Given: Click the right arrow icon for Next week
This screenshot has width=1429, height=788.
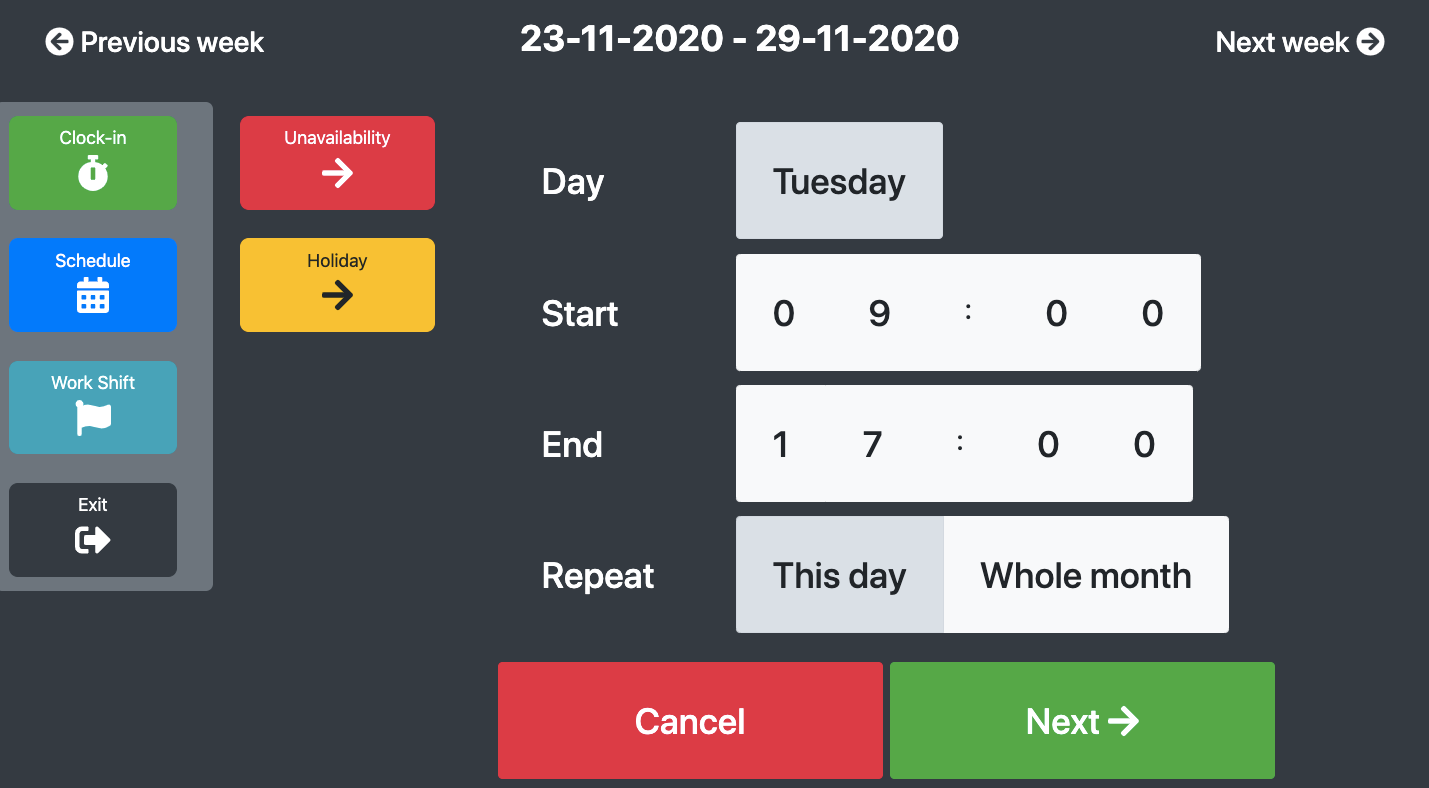Looking at the screenshot, I should point(1371,42).
